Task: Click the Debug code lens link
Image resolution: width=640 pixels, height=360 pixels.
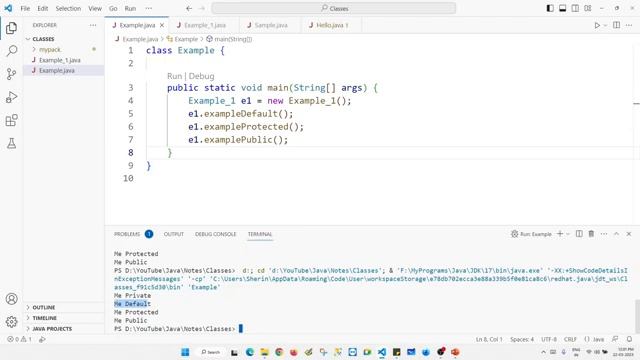Action: [201, 76]
